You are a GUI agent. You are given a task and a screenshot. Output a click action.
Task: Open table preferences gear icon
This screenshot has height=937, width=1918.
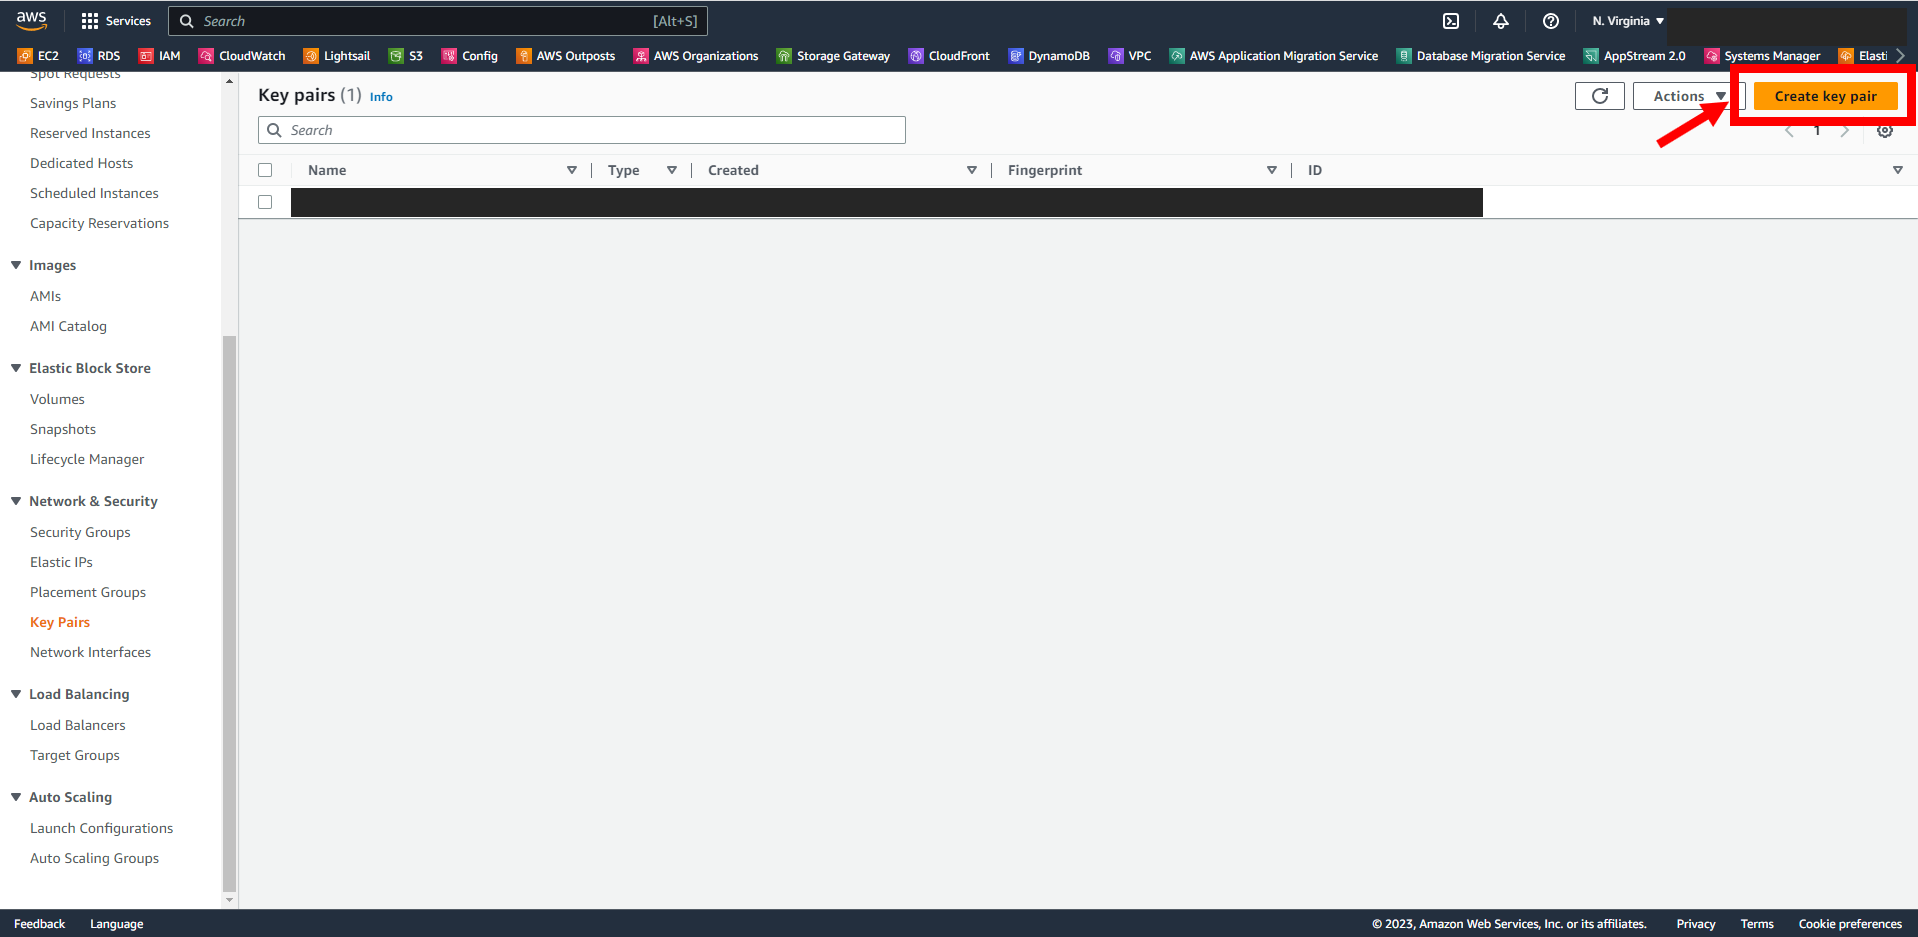tap(1885, 131)
